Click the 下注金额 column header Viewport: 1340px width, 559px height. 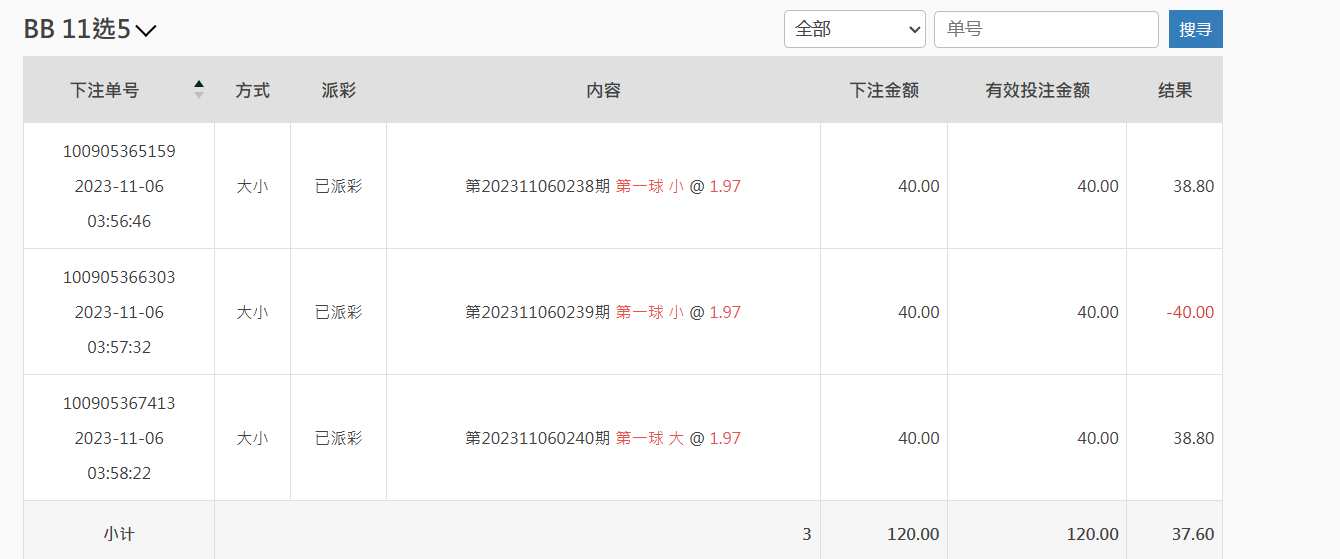coord(883,90)
